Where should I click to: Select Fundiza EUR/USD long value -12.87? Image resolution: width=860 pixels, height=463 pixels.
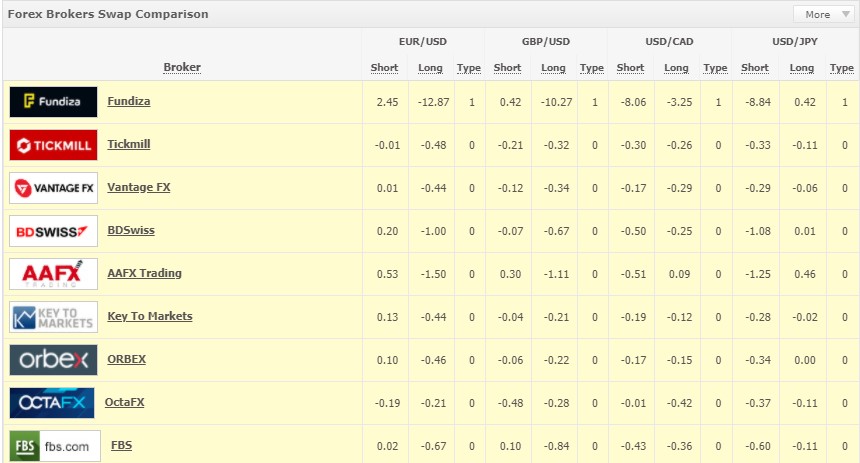tap(433, 102)
